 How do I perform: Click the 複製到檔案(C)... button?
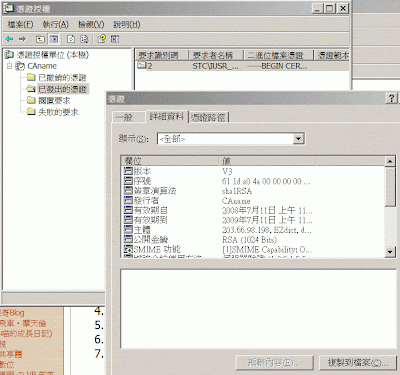[x=358, y=363]
